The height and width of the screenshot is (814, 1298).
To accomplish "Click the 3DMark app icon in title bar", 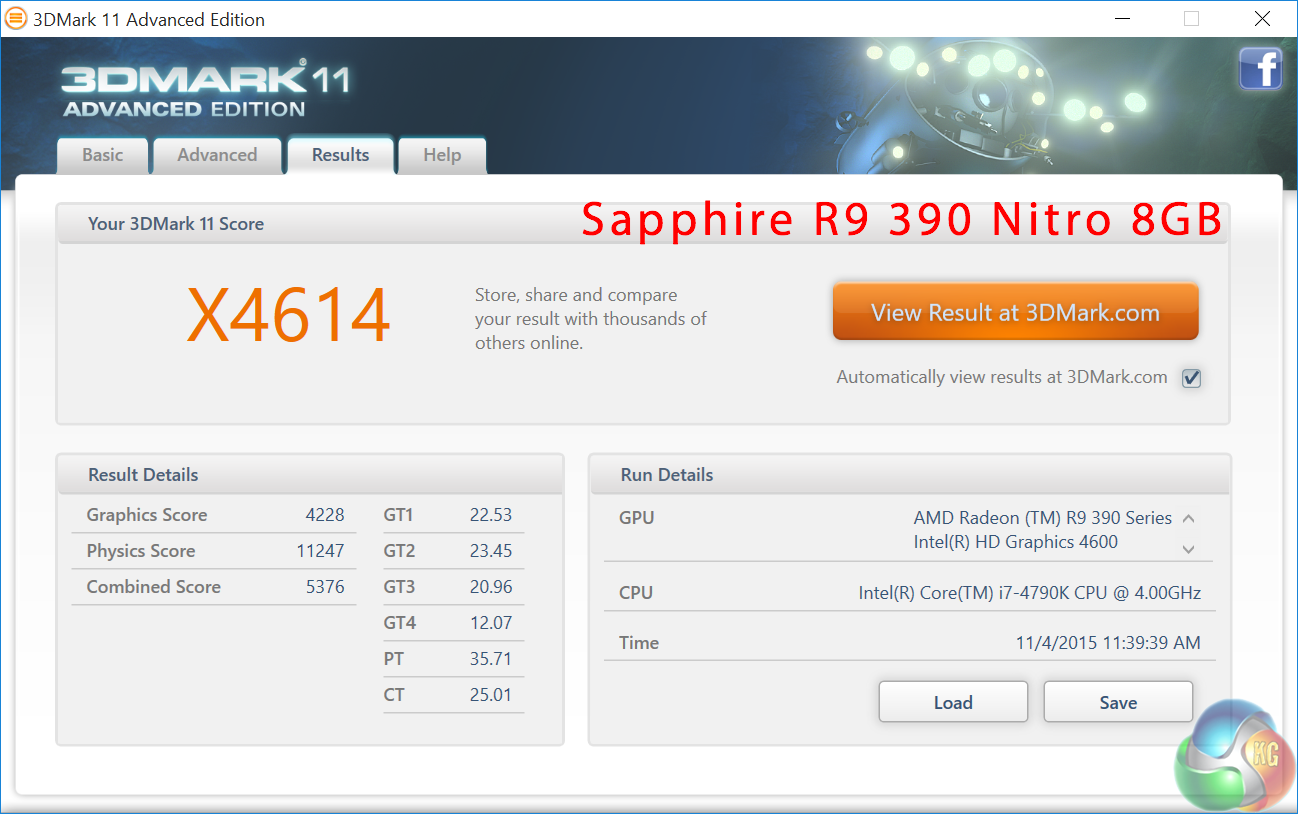I will (x=16, y=19).
